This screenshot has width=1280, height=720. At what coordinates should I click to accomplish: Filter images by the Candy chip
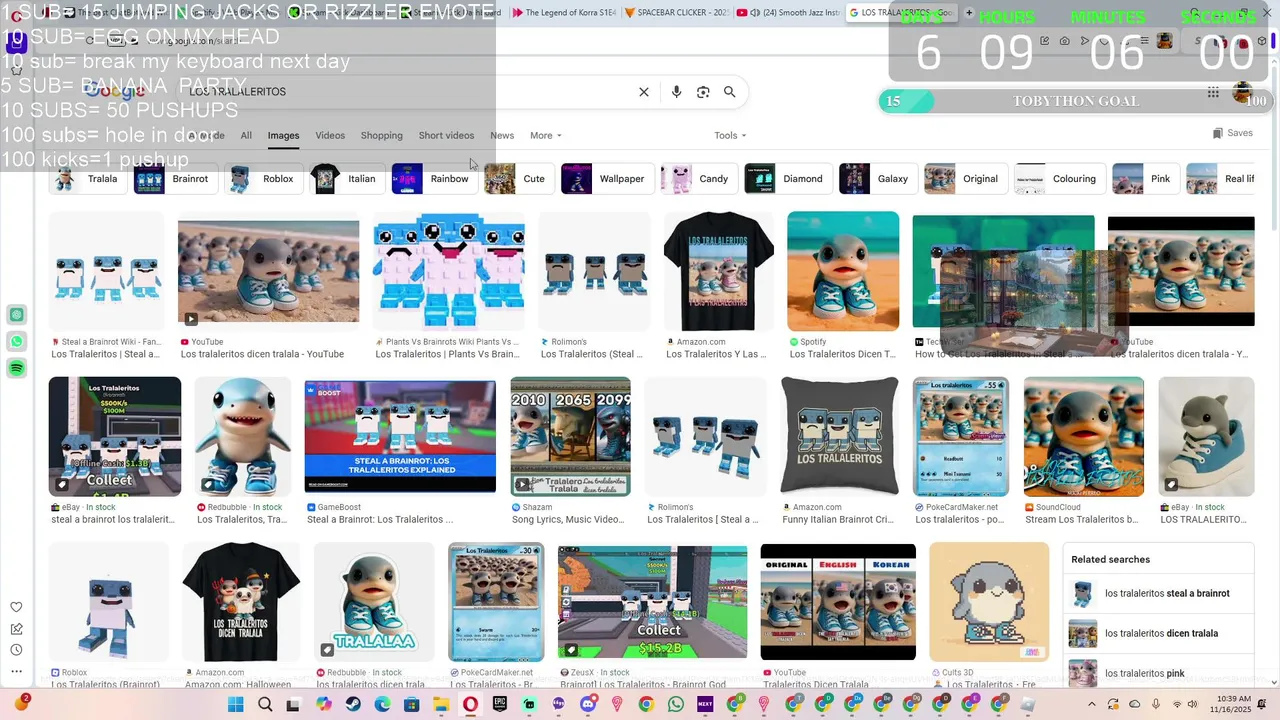point(698,179)
